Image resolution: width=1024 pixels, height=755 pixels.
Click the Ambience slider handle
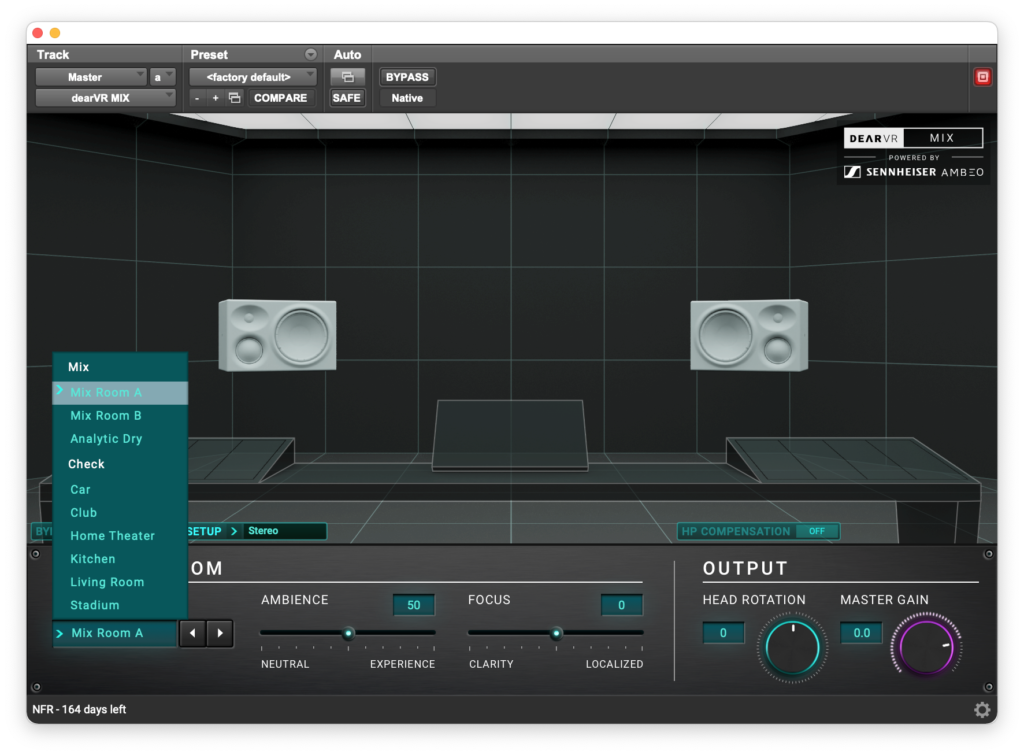pyautogui.click(x=349, y=633)
